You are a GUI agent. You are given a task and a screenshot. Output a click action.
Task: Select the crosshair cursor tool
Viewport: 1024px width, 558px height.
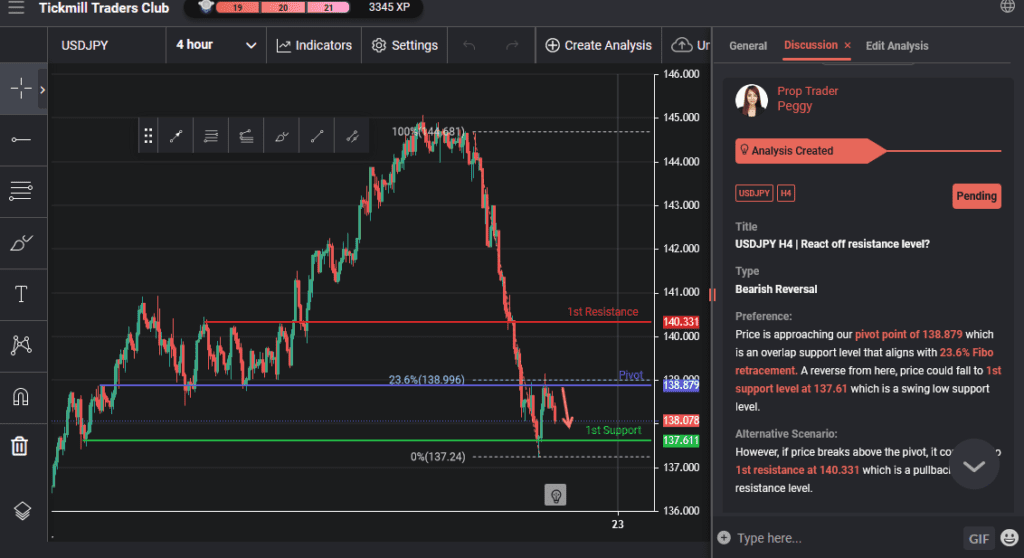tap(20, 88)
